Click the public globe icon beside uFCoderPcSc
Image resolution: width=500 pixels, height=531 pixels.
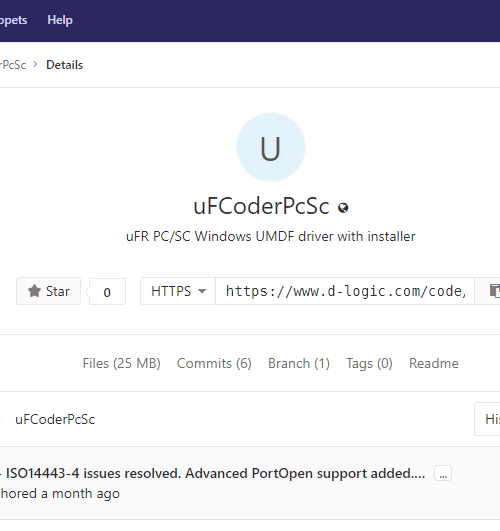tap(343, 208)
